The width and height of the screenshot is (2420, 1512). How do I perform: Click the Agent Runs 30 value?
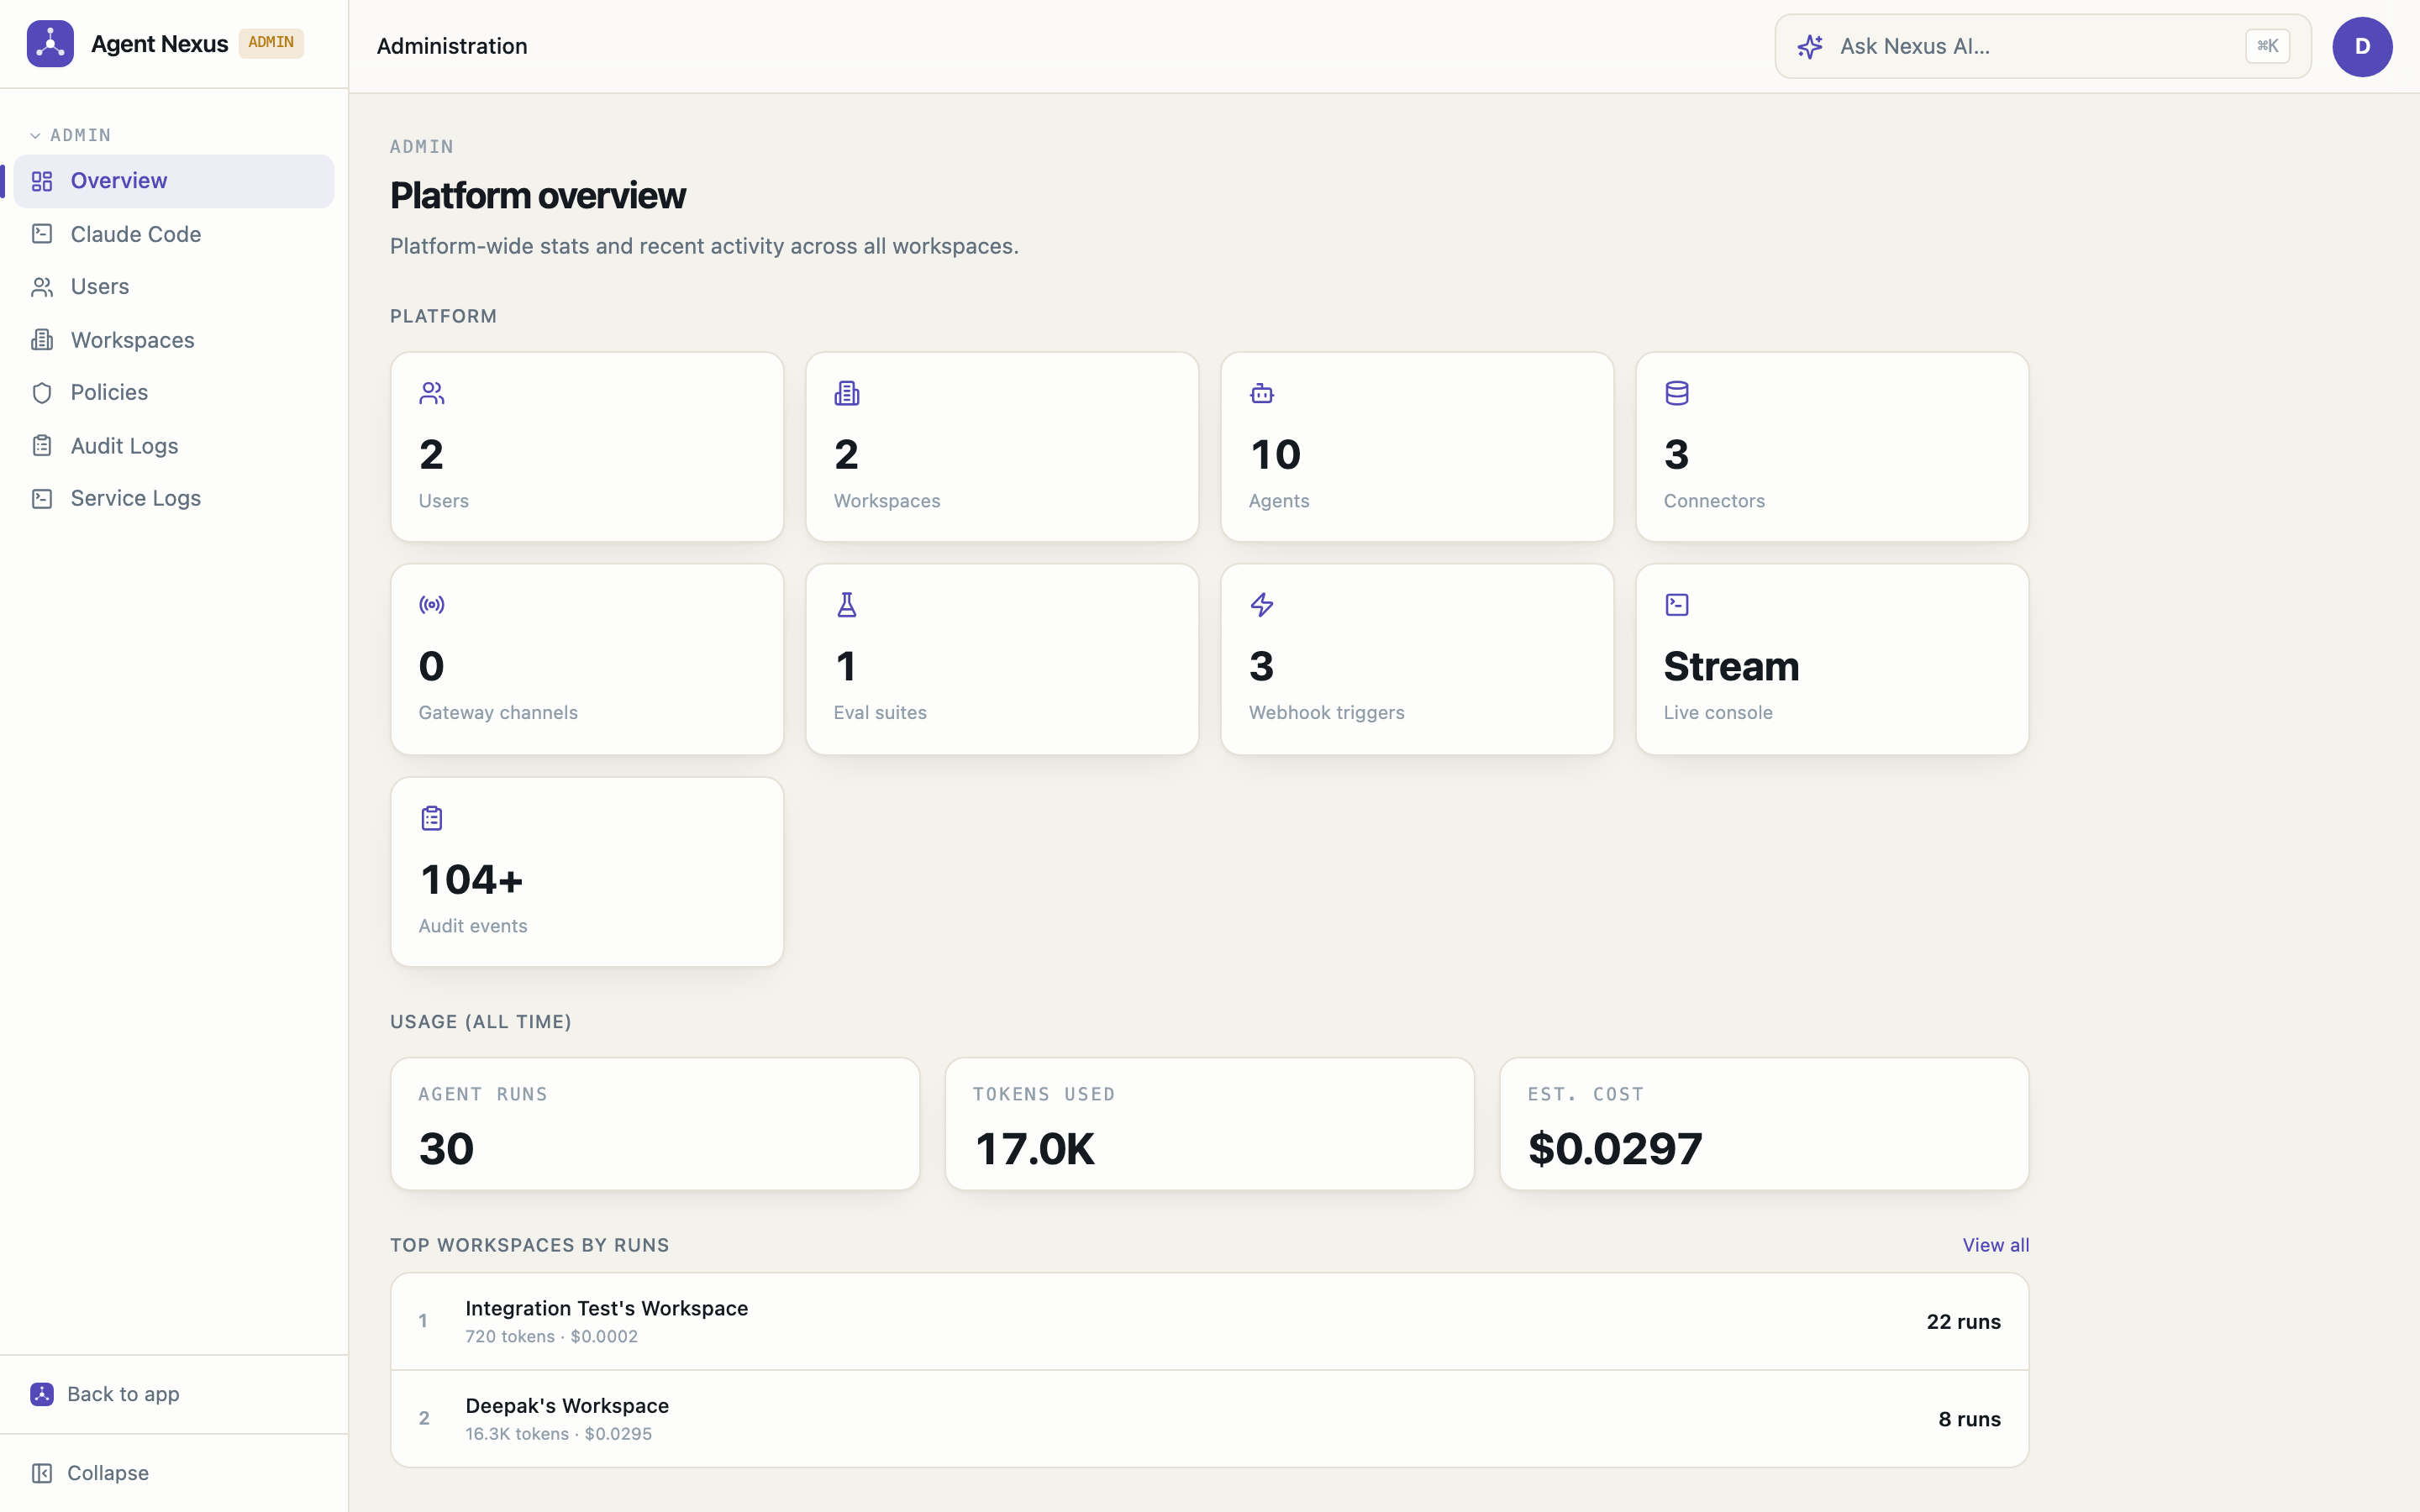coord(447,1148)
